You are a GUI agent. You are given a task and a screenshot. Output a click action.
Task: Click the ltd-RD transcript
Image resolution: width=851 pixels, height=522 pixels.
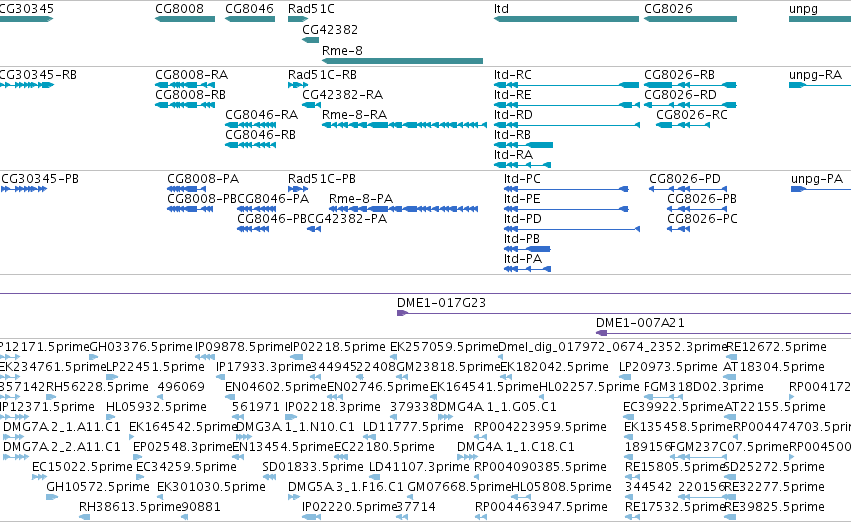pos(567,125)
